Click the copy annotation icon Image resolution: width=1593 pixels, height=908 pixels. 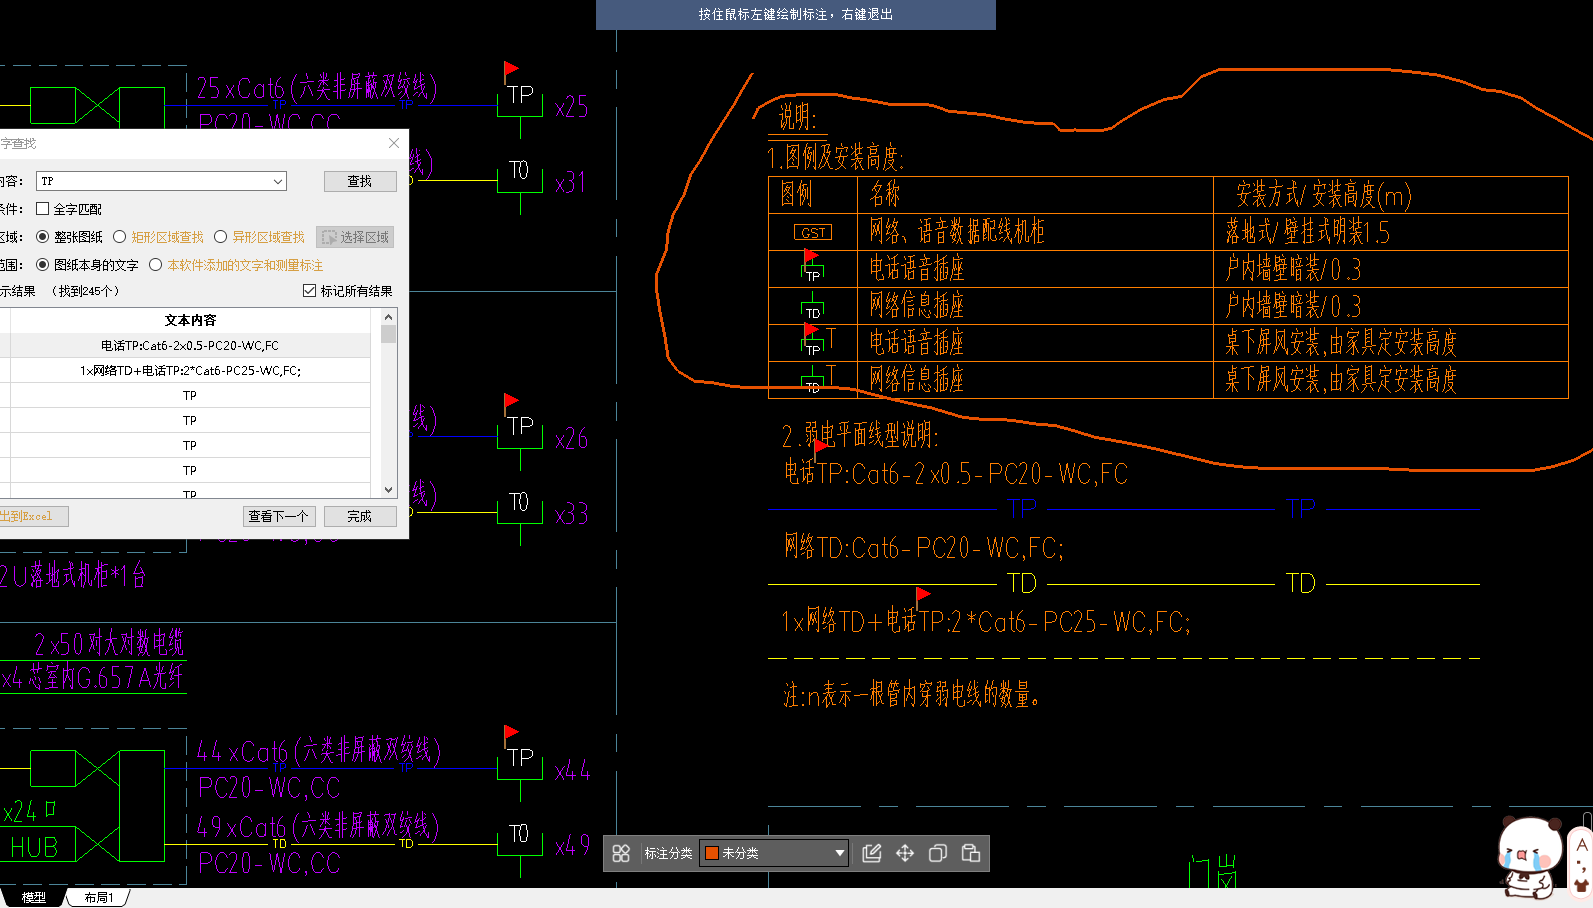tap(938, 853)
